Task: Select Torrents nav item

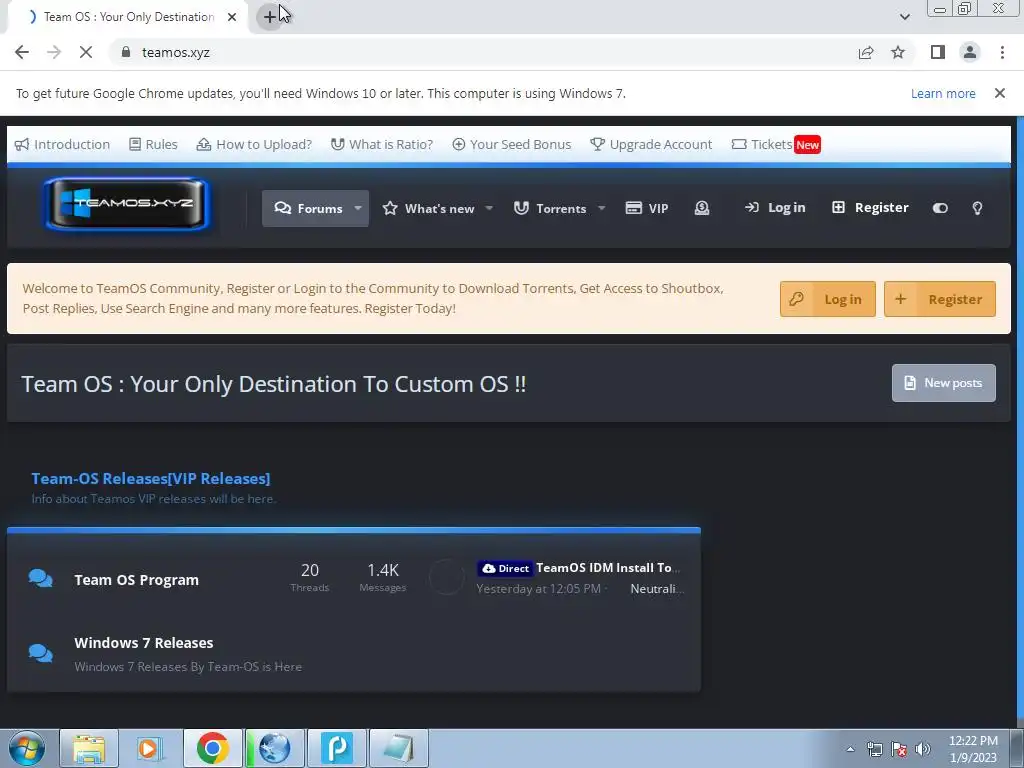Action: point(550,208)
